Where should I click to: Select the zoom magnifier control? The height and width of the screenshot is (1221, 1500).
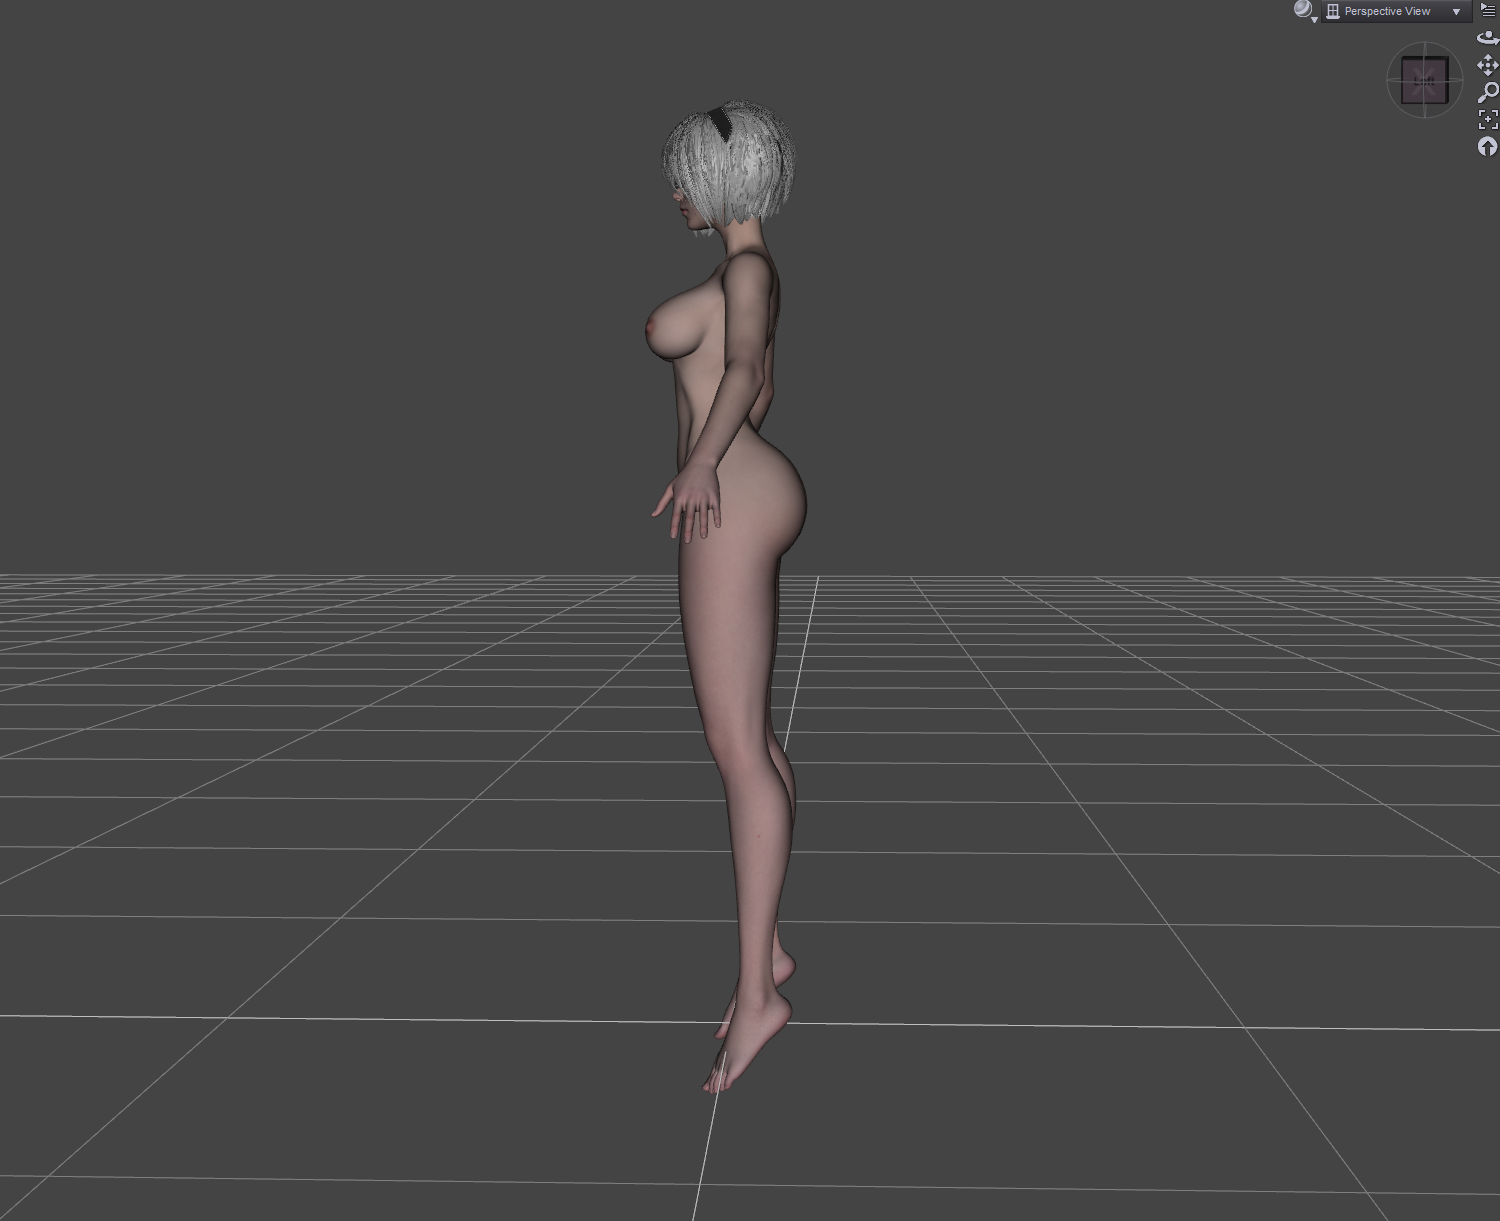click(1488, 93)
